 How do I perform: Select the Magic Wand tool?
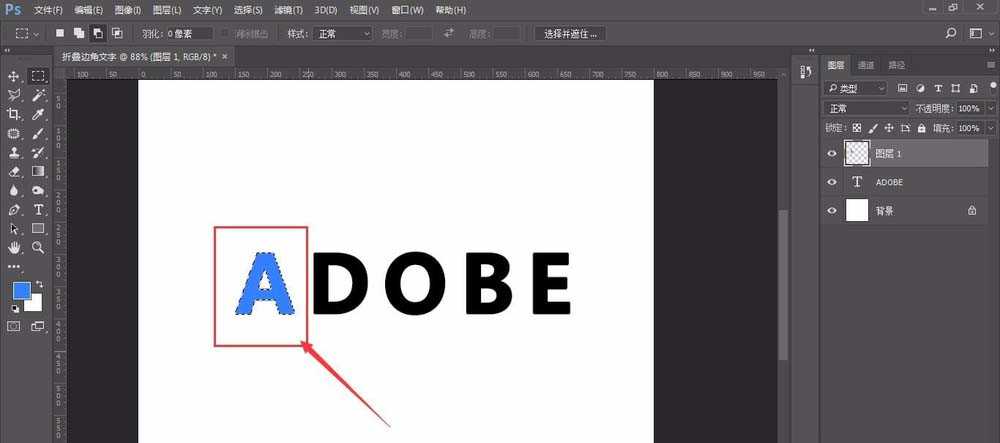tap(38, 95)
